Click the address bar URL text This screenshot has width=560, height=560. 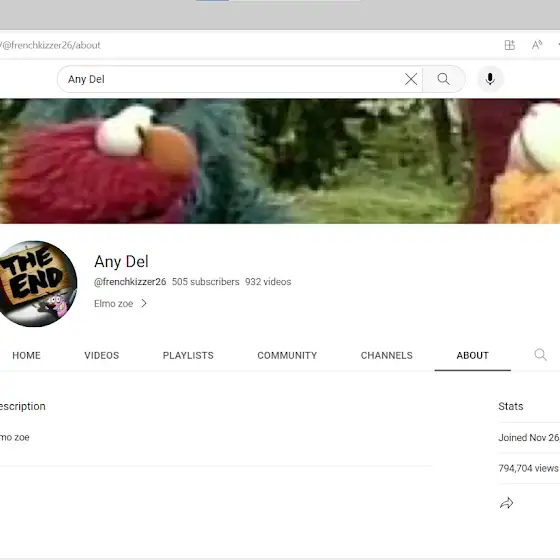[50, 45]
